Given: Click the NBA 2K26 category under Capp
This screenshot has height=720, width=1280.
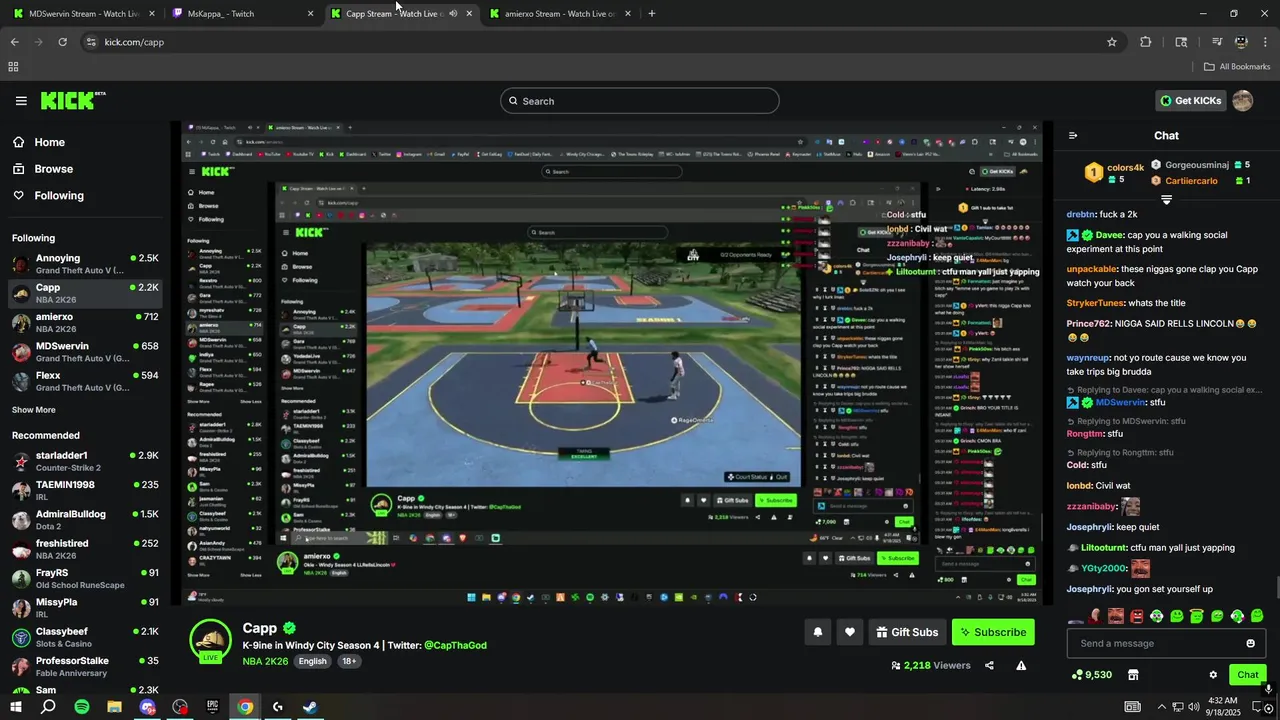Looking at the screenshot, I should click(x=265, y=661).
